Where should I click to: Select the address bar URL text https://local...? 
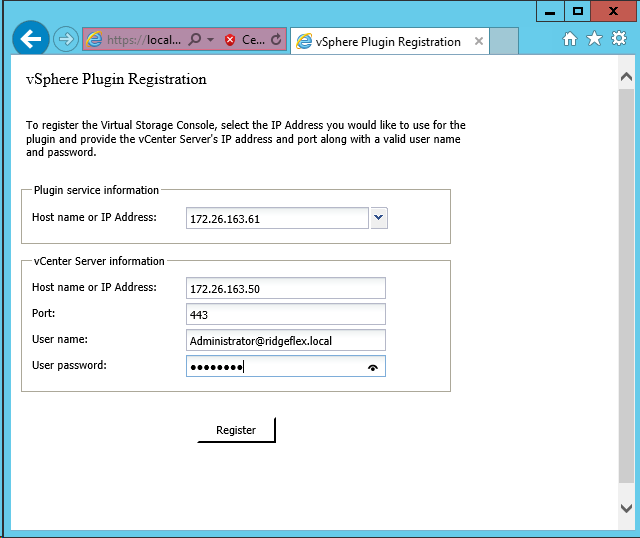pos(144,40)
